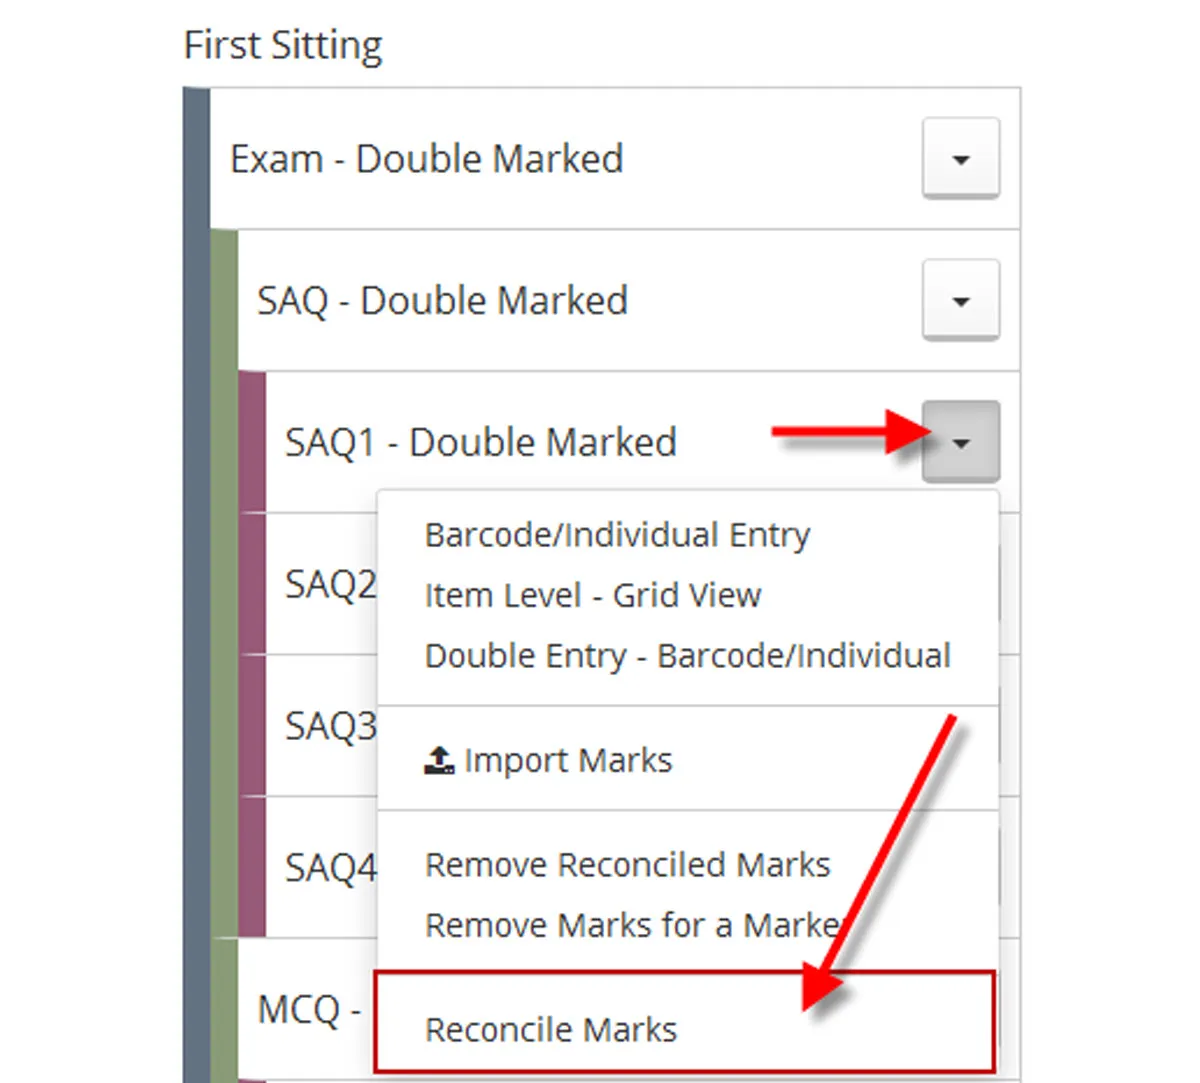
Task: Select the SAQ1 - Double Marked row label
Action: [481, 442]
